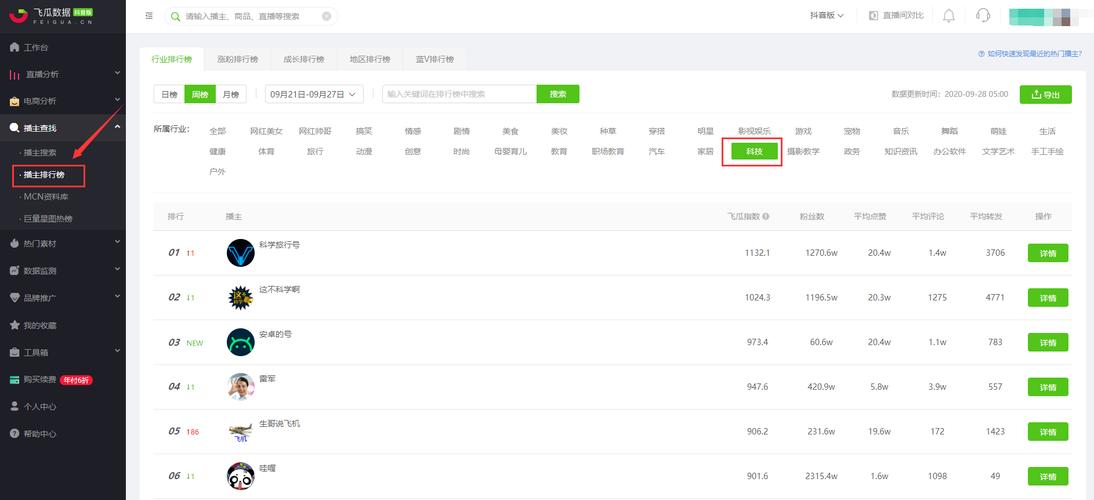Click the notification bell icon
Screen dimensions: 1094x500
click(948, 16)
